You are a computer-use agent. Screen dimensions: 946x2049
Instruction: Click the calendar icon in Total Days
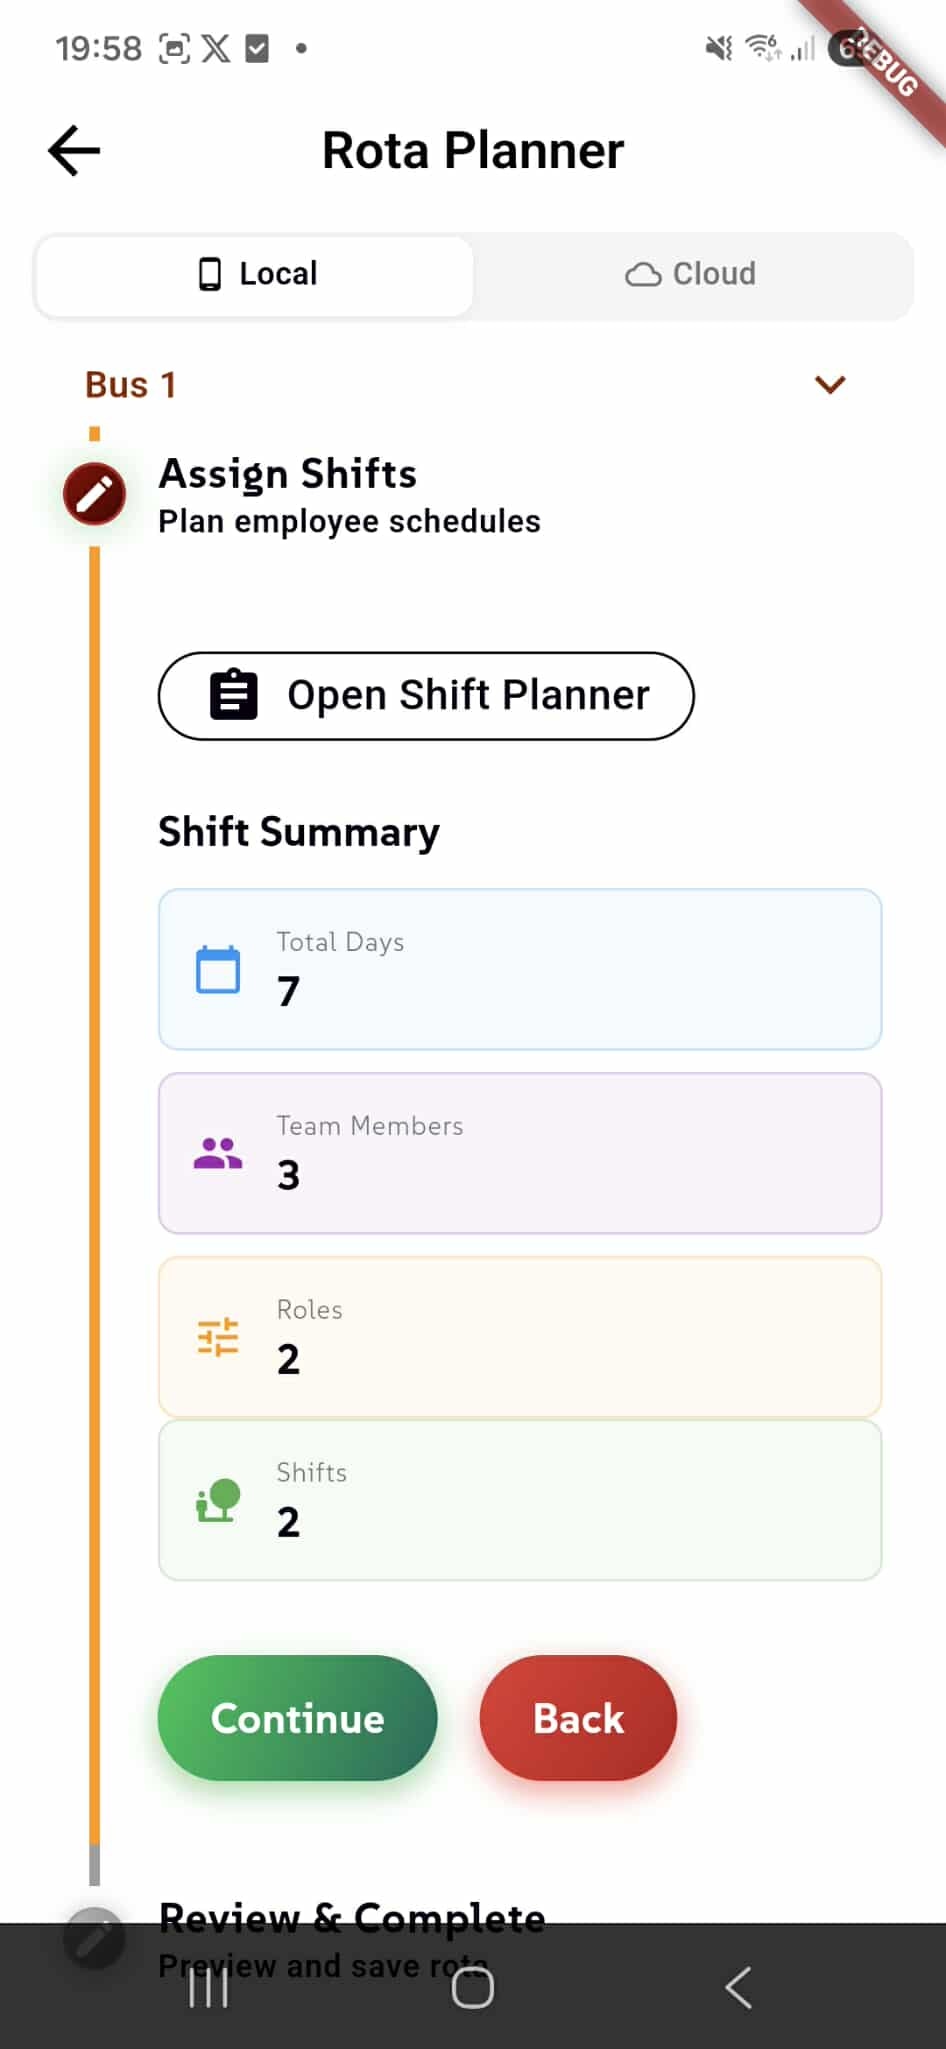pos(218,969)
